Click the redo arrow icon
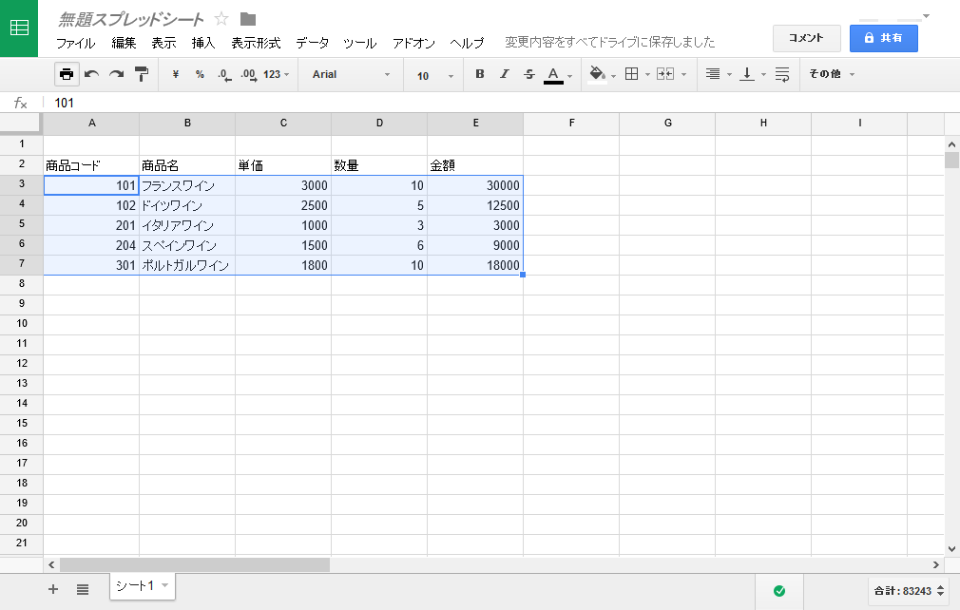Image resolution: width=960 pixels, height=610 pixels. (x=117, y=74)
